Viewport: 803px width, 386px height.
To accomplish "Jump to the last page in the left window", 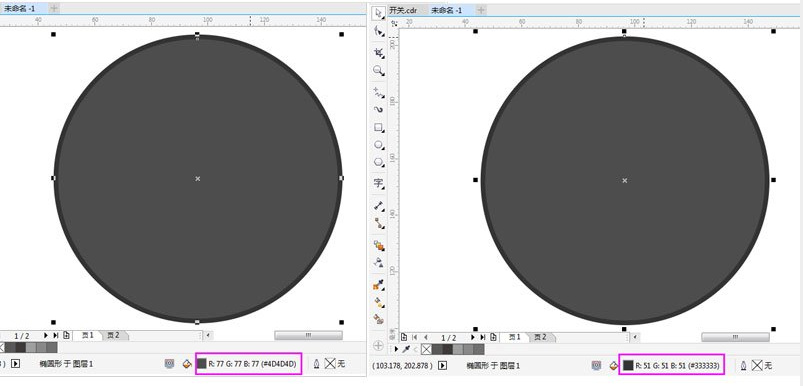I will click(x=55, y=335).
